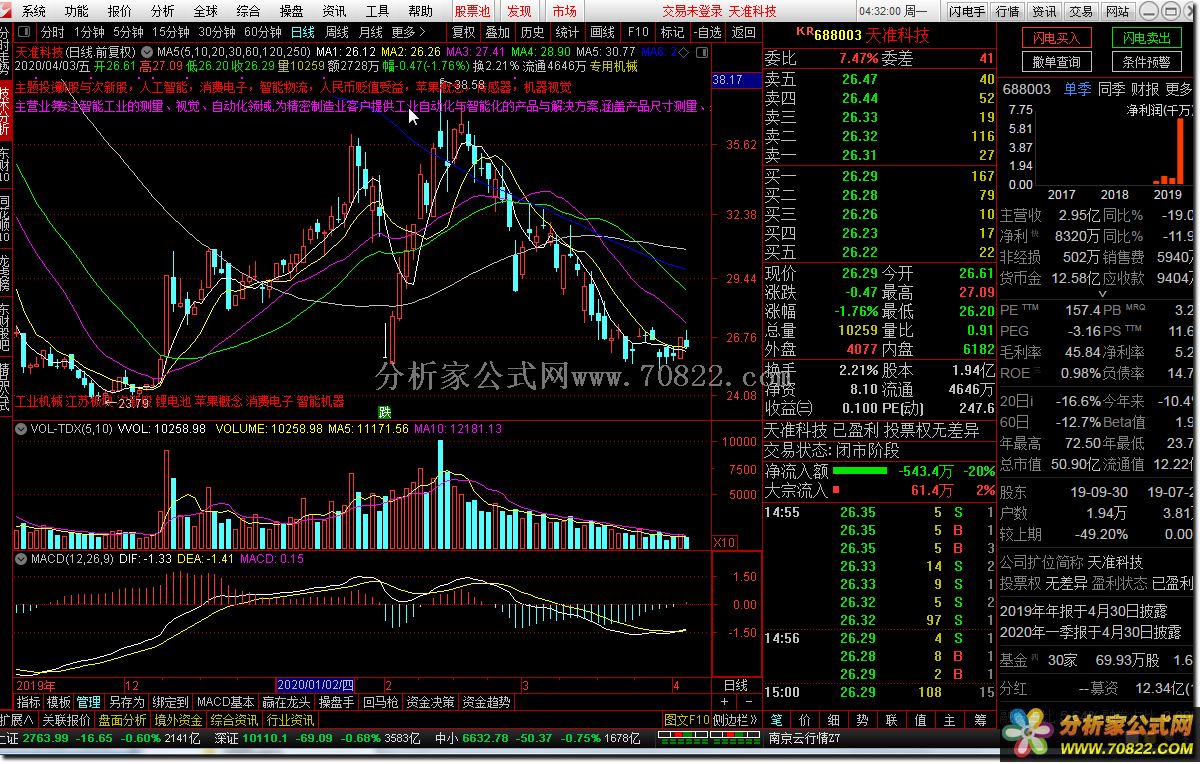Click 闪电买入 quick buy button
1202x764 pixels.
tap(1056, 38)
